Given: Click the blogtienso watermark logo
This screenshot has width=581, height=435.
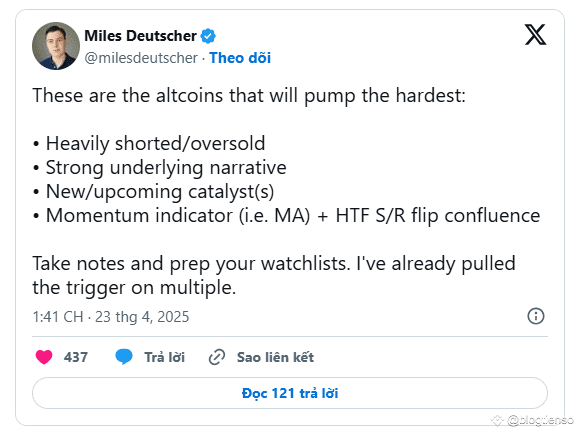Looking at the screenshot, I should pos(532,421).
